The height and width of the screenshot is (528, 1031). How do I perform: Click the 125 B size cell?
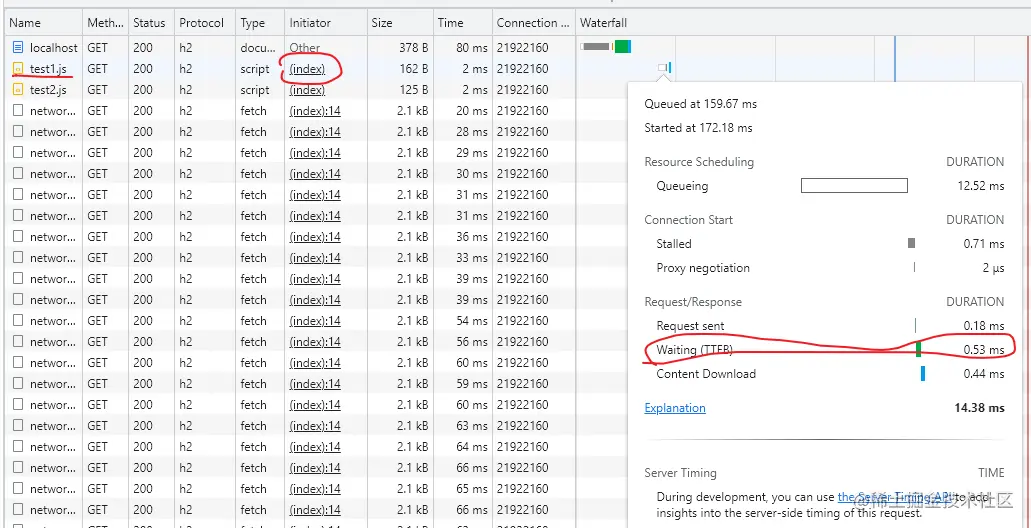(x=414, y=89)
